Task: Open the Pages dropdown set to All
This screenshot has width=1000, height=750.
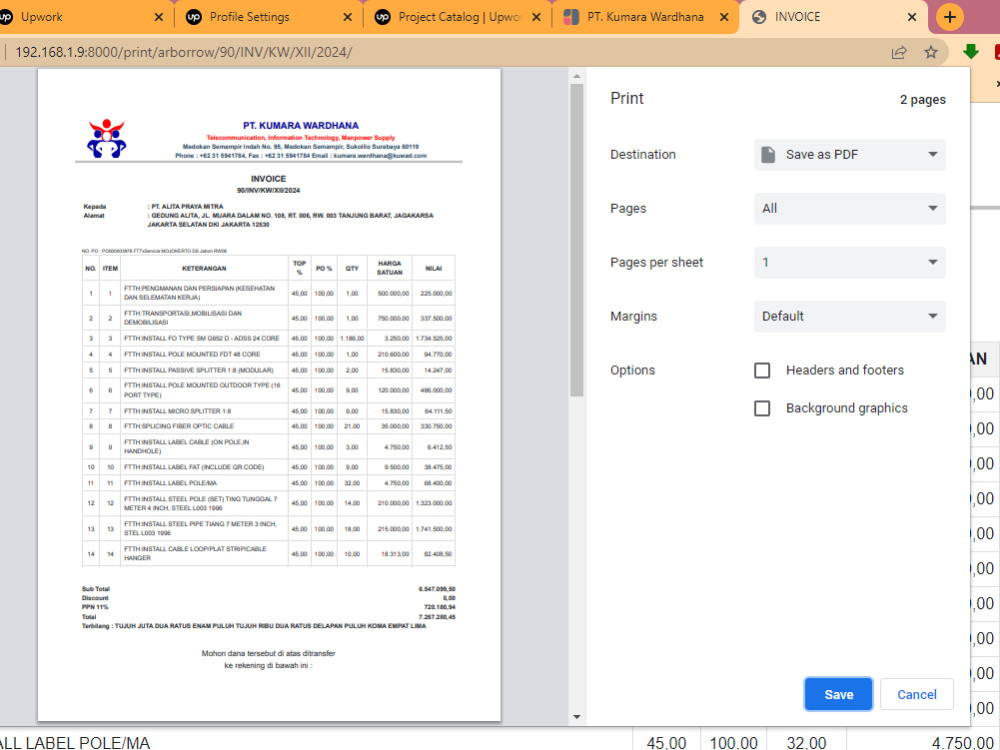Action: (x=849, y=209)
